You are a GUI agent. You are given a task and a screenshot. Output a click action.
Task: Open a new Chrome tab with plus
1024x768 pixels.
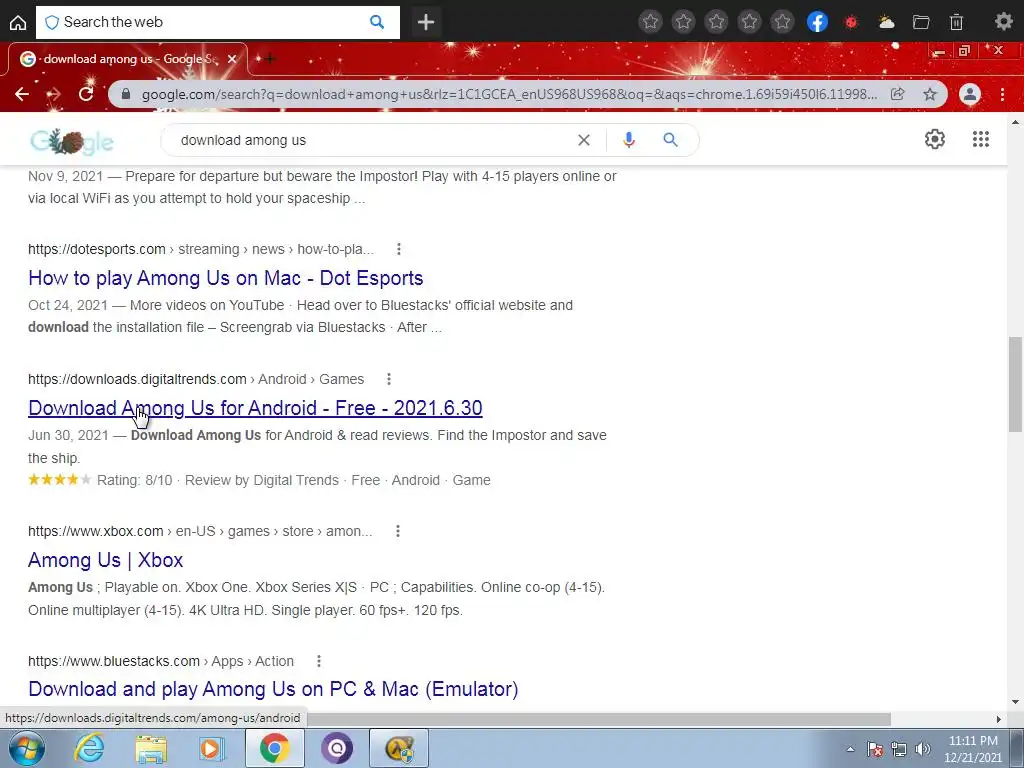click(269, 59)
